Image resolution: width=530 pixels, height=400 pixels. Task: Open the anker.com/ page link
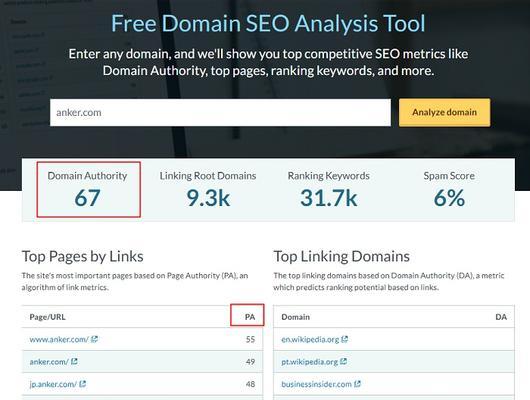(x=49, y=361)
